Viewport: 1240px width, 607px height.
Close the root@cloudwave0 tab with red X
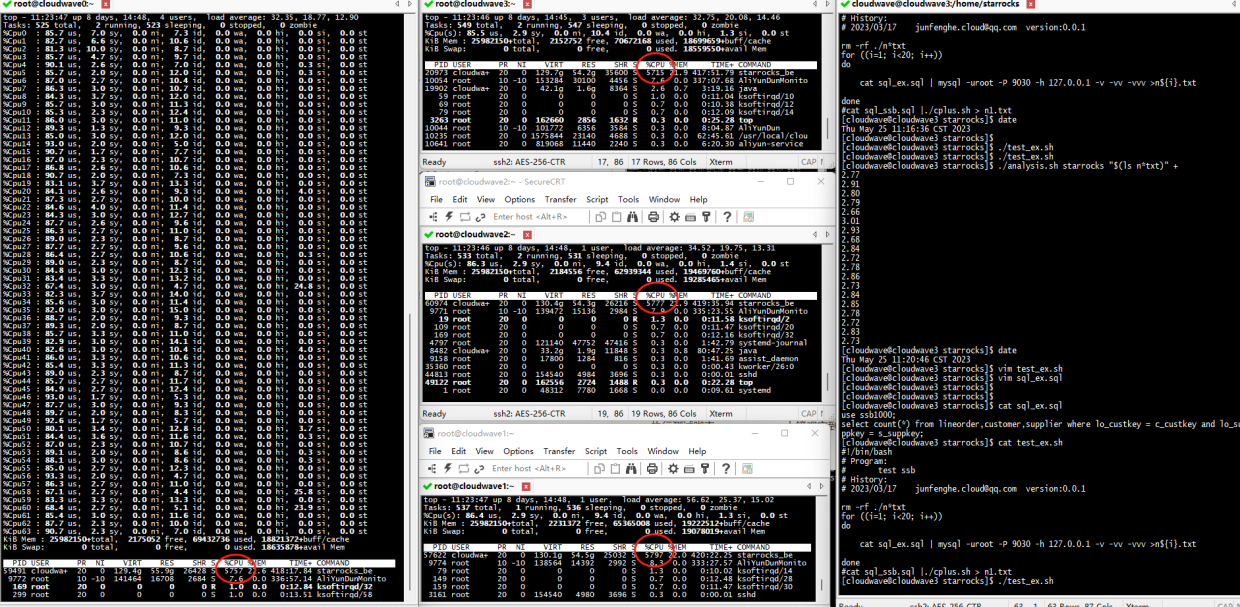coord(105,5)
